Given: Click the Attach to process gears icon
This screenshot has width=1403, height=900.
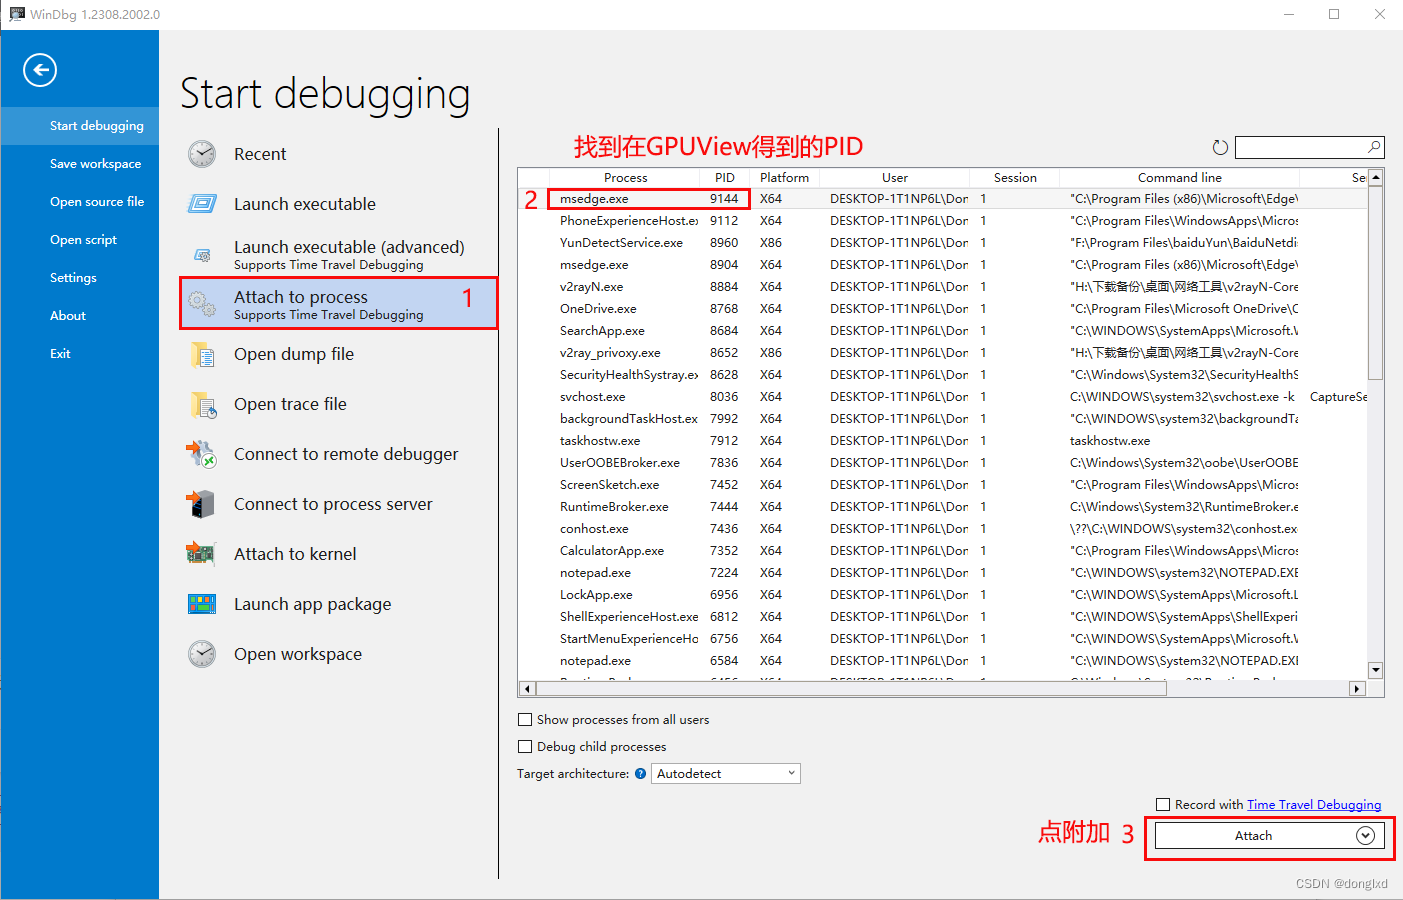Looking at the screenshot, I should (202, 304).
